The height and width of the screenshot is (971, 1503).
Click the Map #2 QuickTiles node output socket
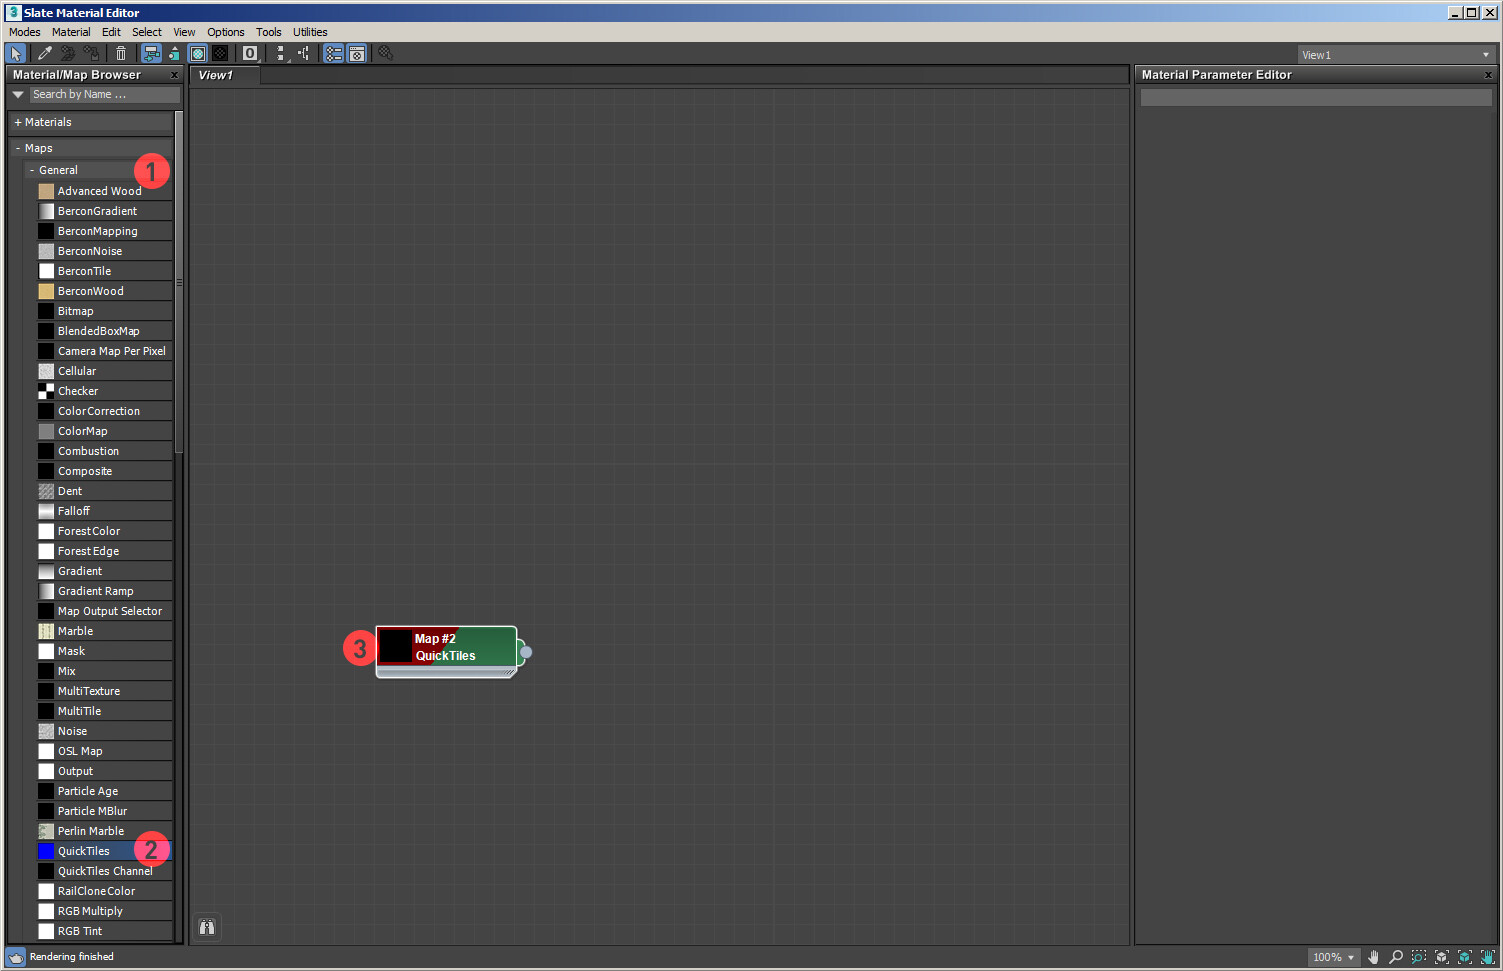[x=526, y=652]
